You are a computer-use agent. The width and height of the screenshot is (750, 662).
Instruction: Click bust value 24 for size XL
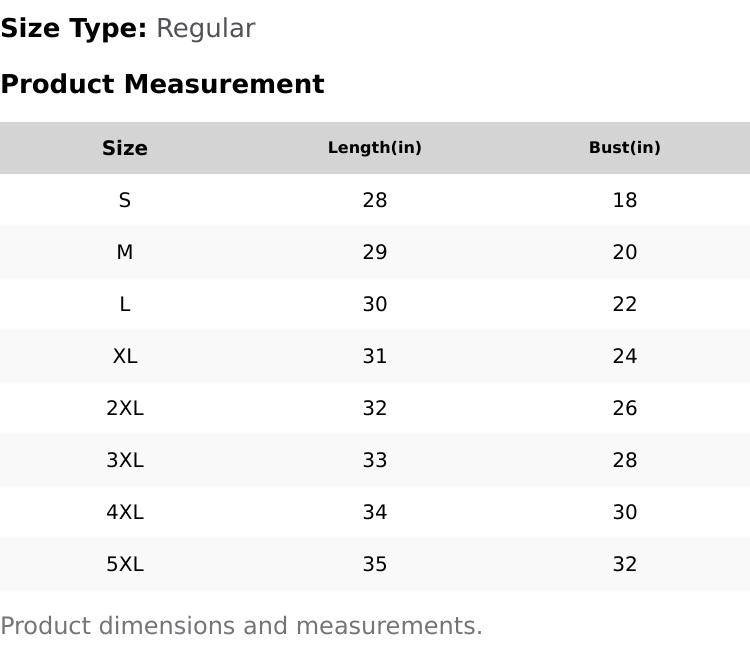[x=625, y=356]
